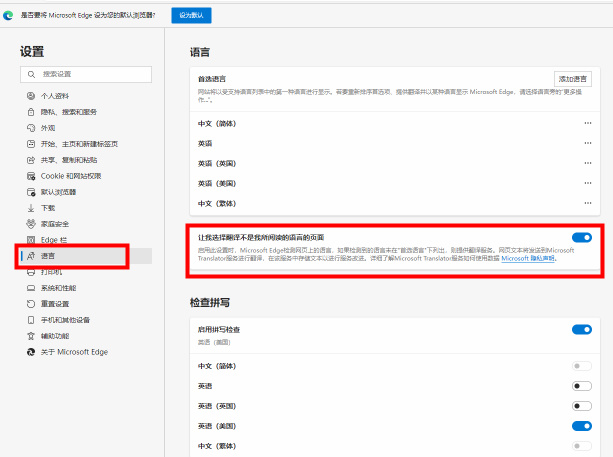The width and height of the screenshot is (613, 457).
Task: Open more options for 英语 preferred language
Action: tap(588, 143)
